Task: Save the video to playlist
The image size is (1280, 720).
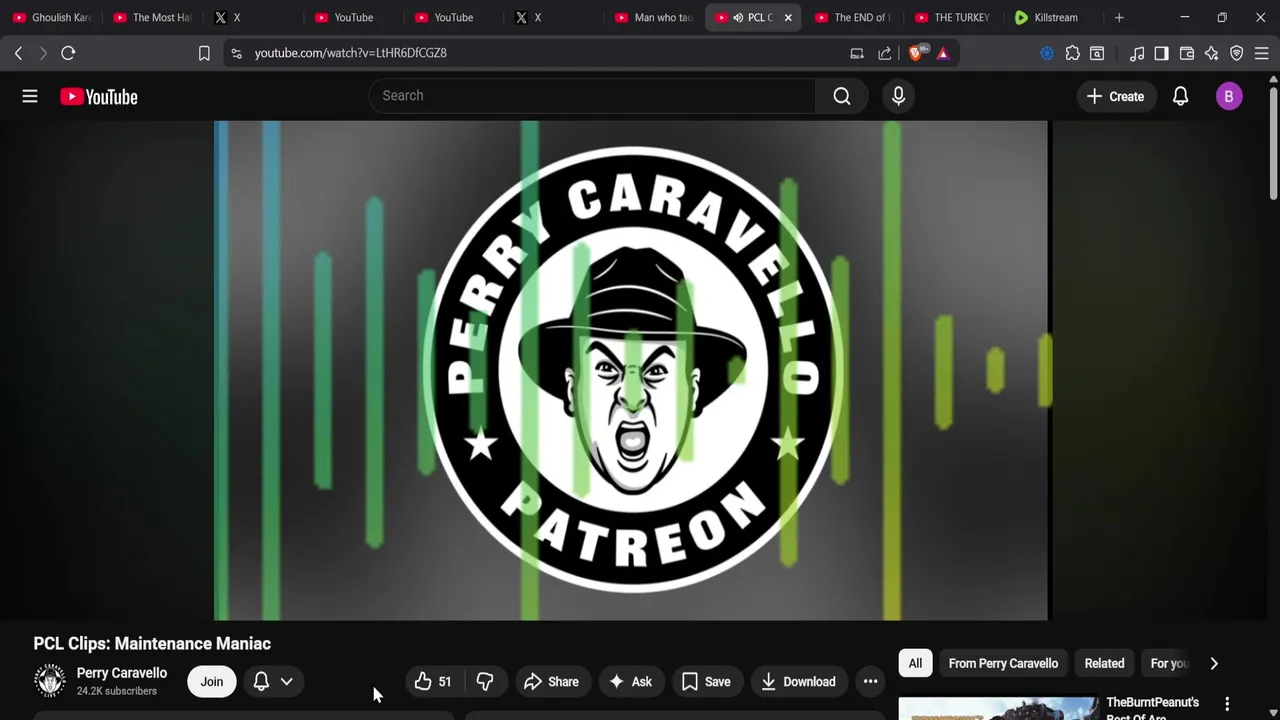Action: click(706, 682)
